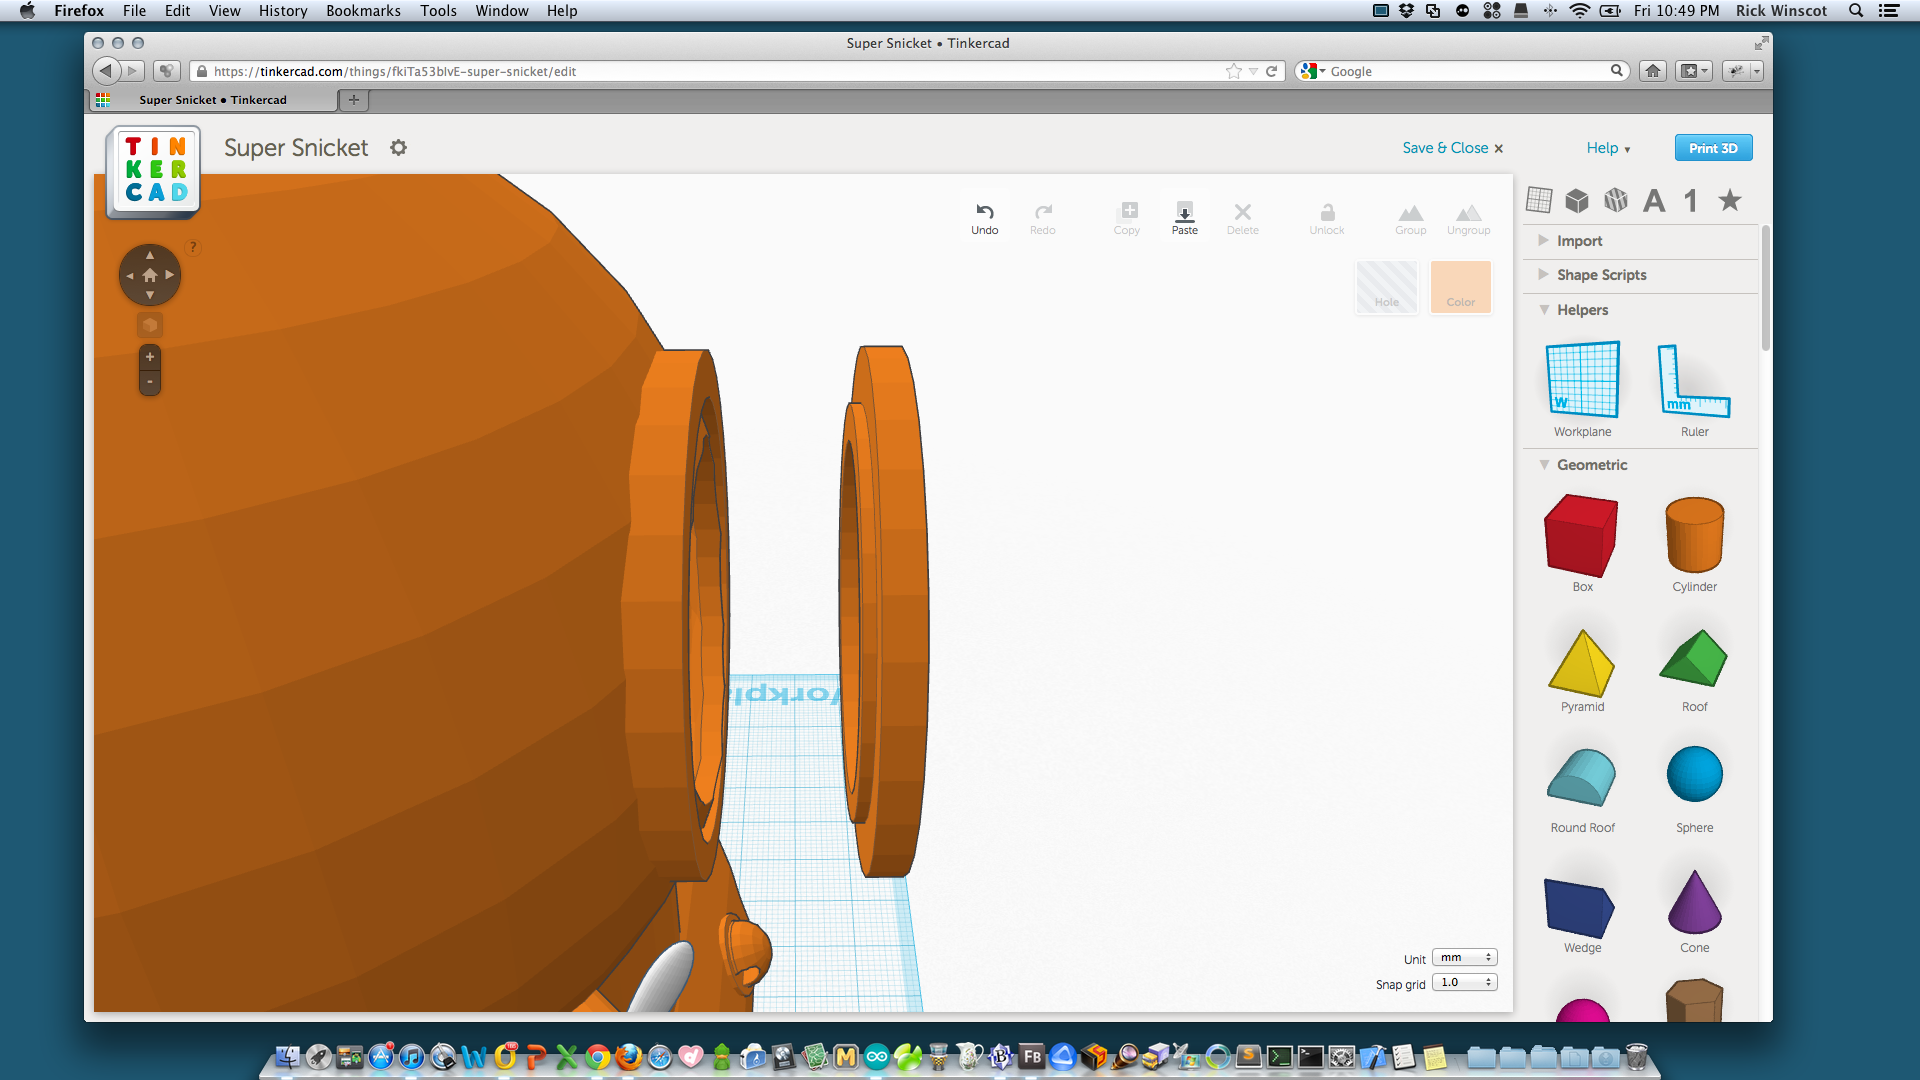The image size is (1920, 1080).
Task: Pick the green Roof shape
Action: click(x=1695, y=658)
